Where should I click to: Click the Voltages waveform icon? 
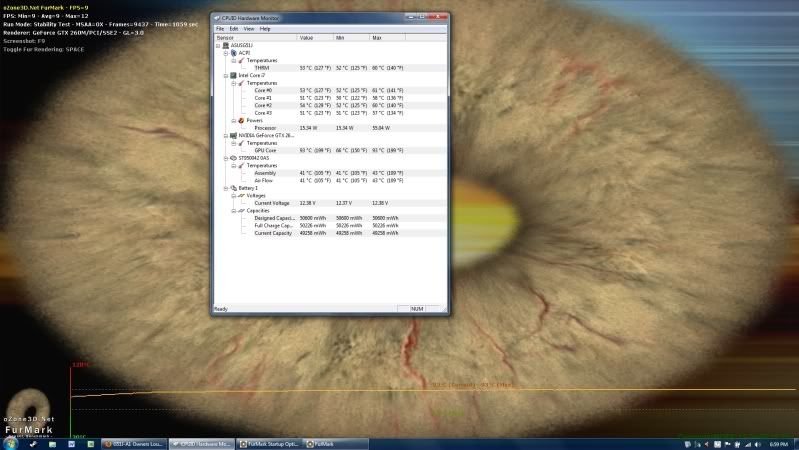coord(242,196)
